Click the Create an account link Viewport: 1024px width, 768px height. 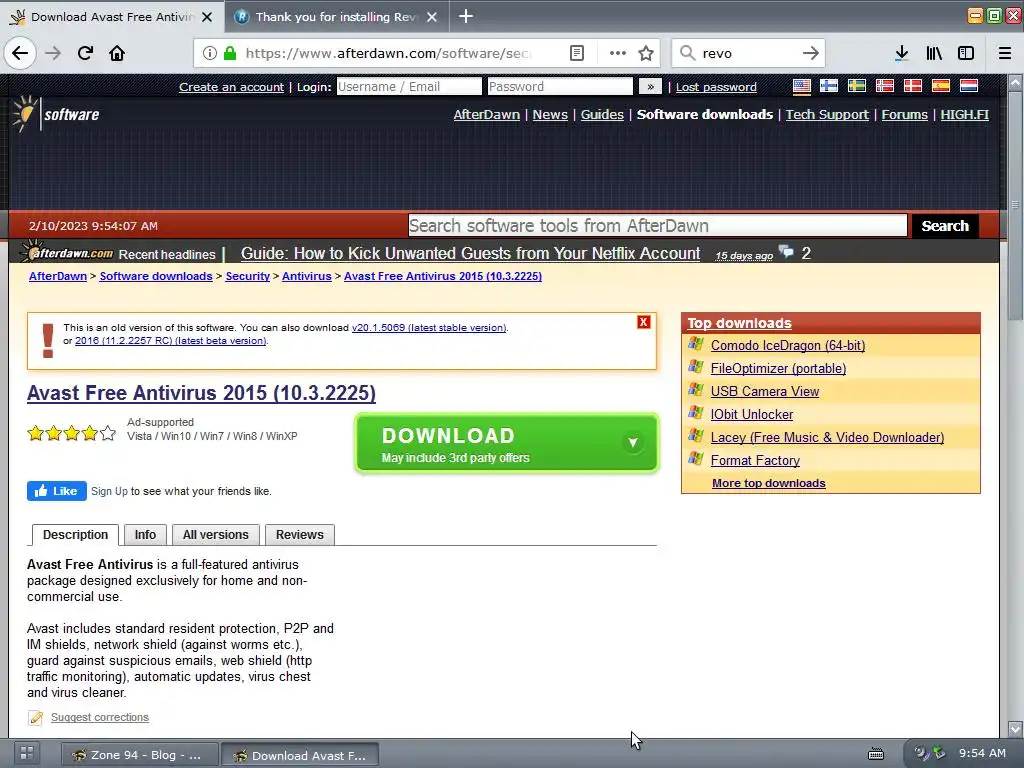coord(231,87)
